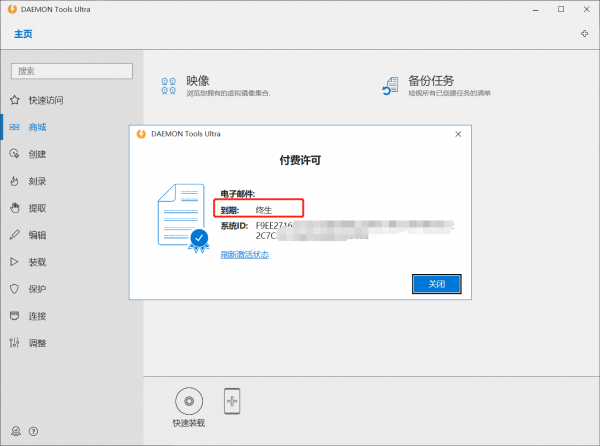
Task: Click the 系统ID label text
Action: click(234, 226)
